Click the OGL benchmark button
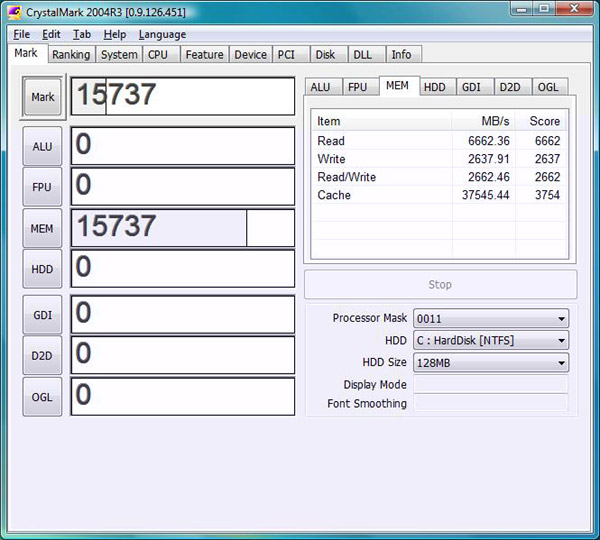This screenshot has height=540, width=600. point(42,396)
